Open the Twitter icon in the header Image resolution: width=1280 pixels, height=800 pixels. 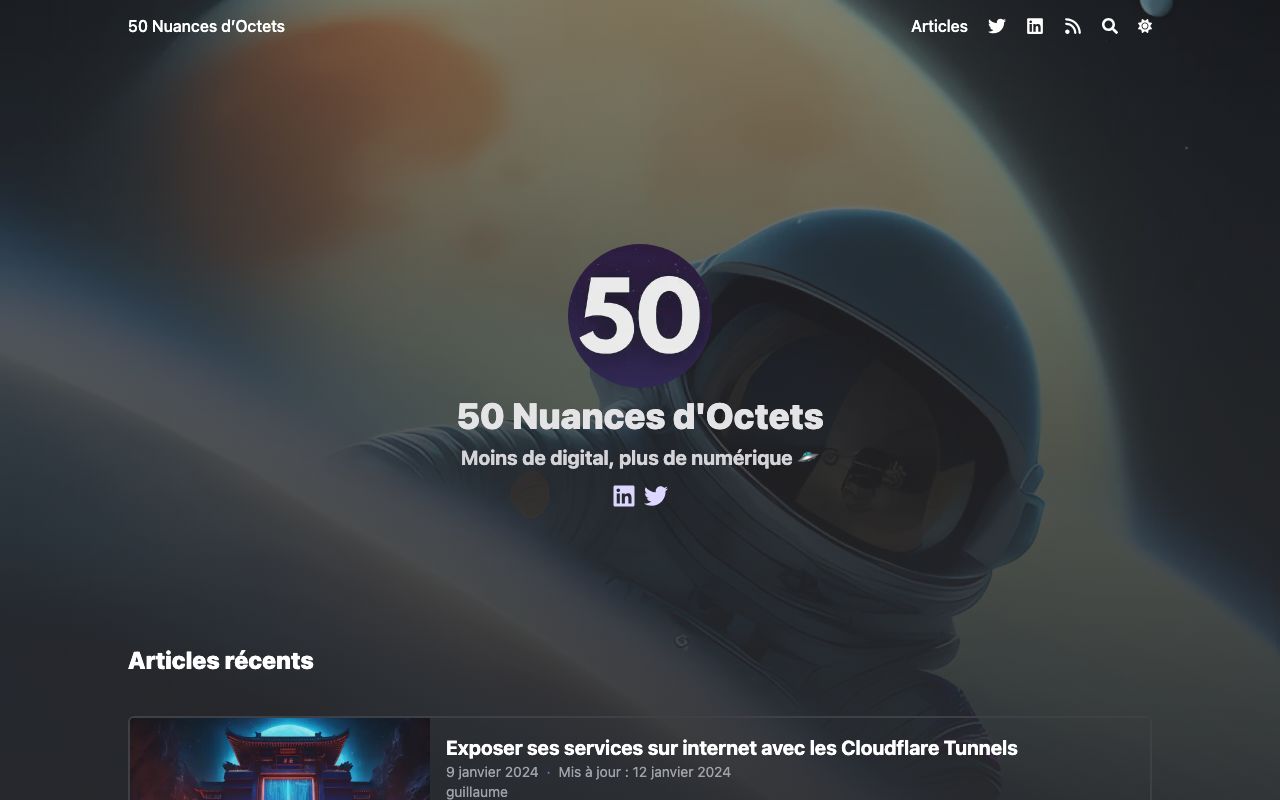(997, 27)
